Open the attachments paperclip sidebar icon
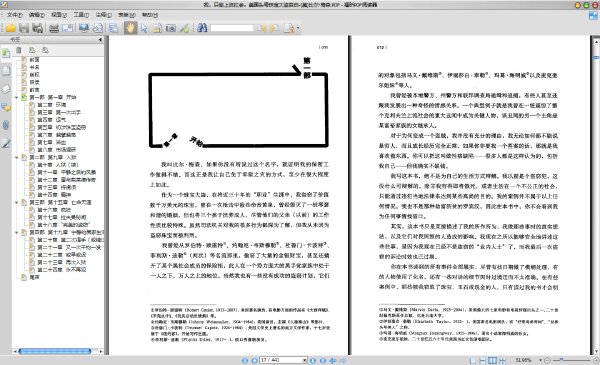The width and height of the screenshot is (600, 365). tap(6, 125)
